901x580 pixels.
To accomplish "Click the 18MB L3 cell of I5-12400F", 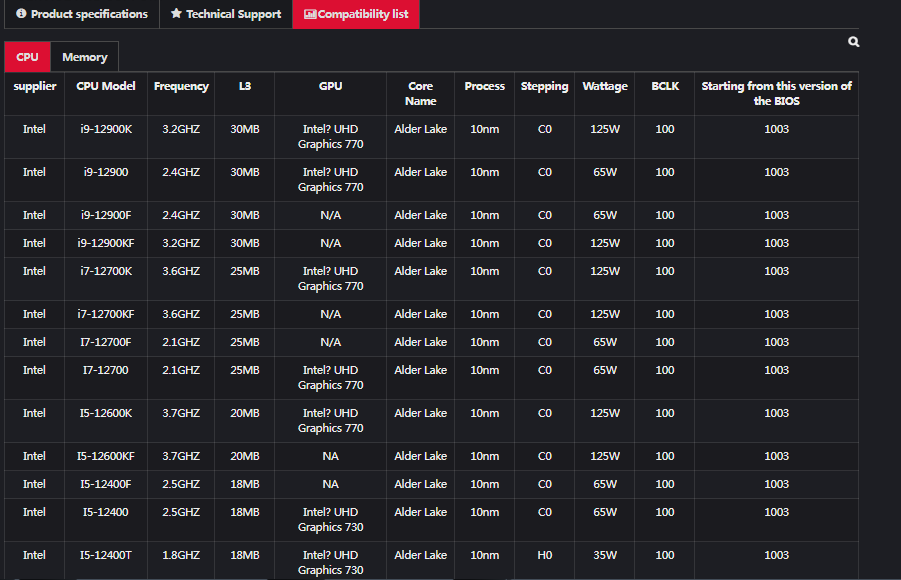I will click(245, 485).
